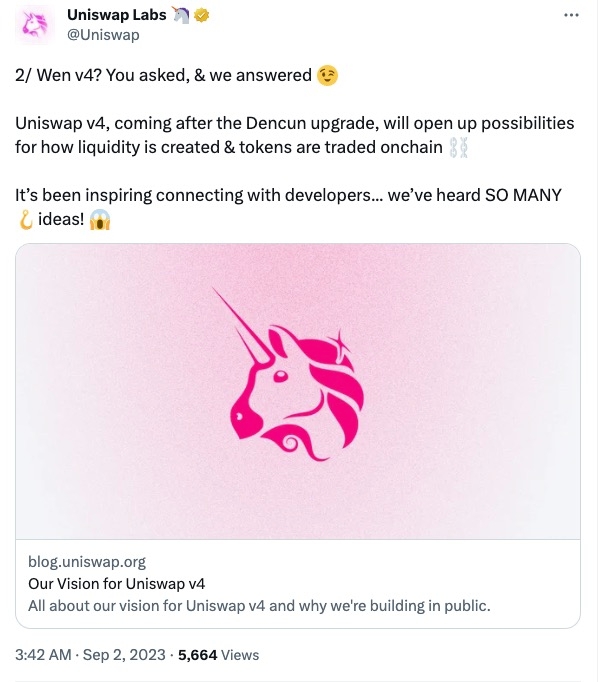The width and height of the screenshot is (603, 682).
Task: Click the 3:42 AM post time
Action: pos(43,655)
